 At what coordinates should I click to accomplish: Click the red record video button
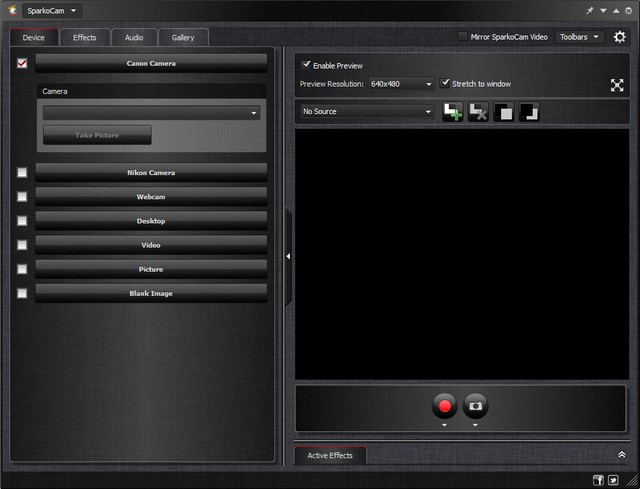[445, 405]
